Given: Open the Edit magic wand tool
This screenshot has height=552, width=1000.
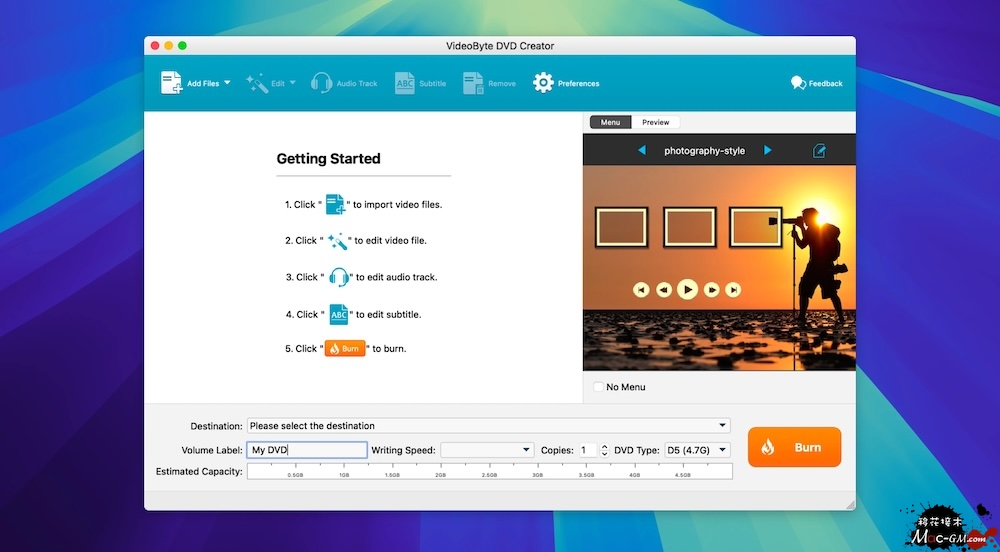Looking at the screenshot, I should tap(256, 83).
